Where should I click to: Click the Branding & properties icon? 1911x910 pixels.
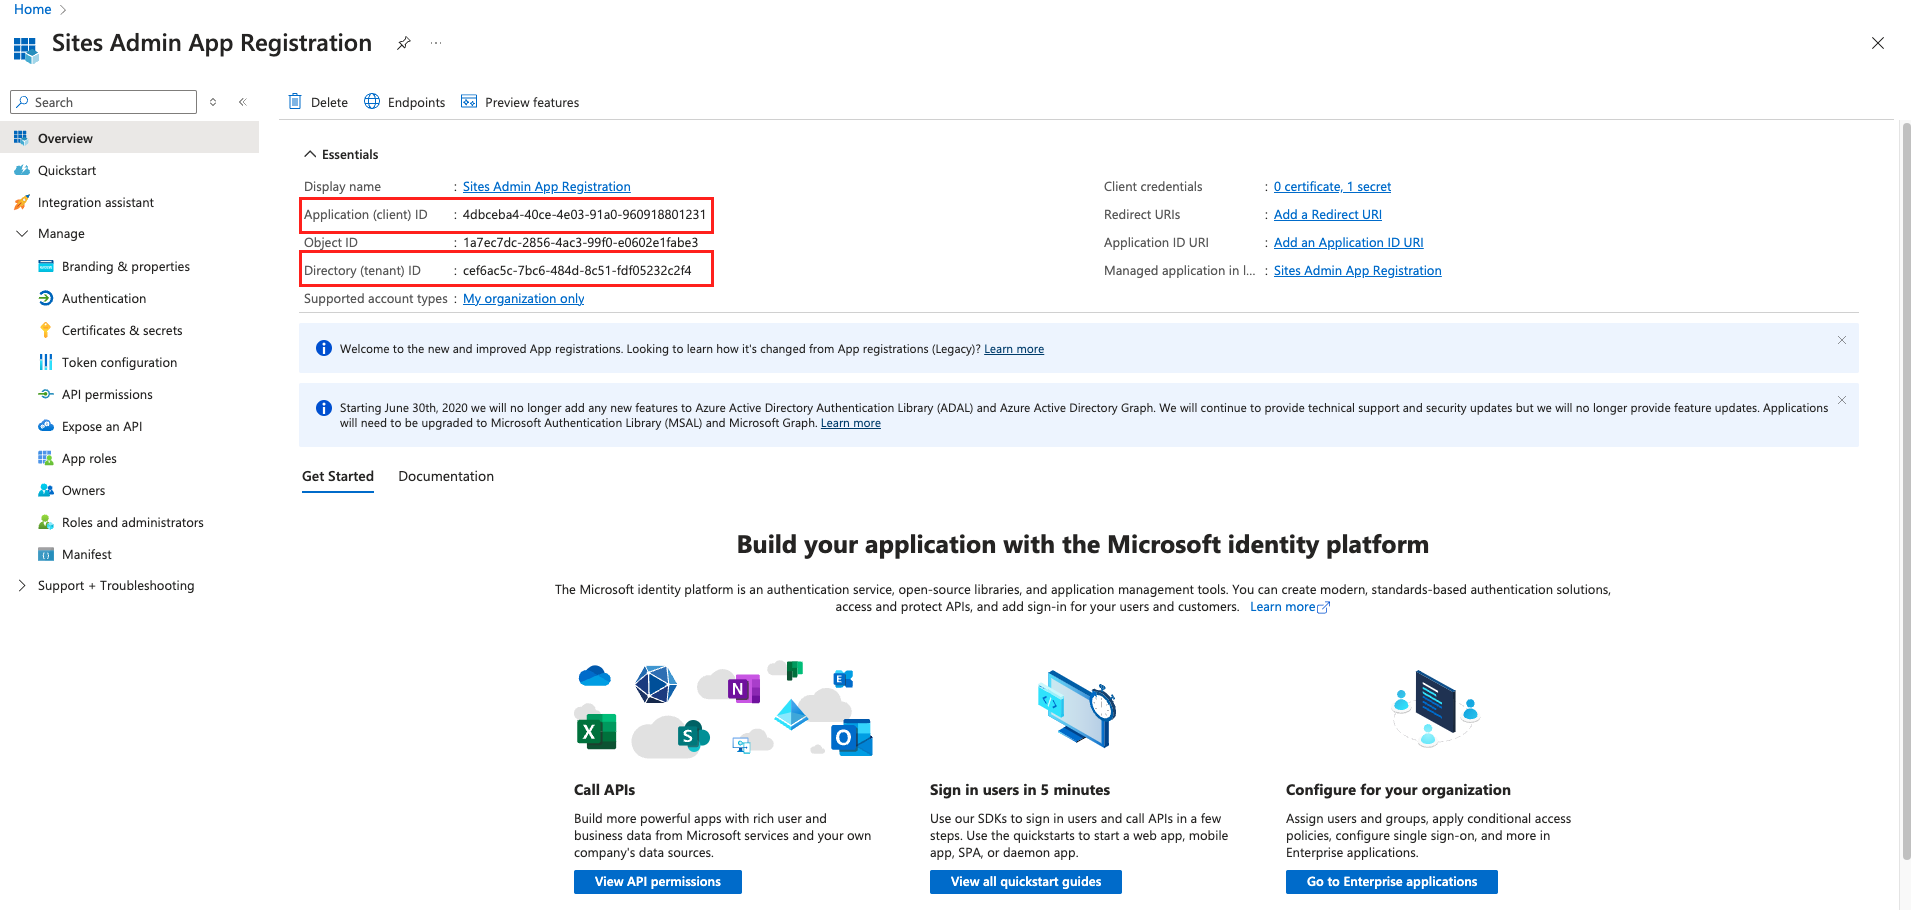pos(45,266)
